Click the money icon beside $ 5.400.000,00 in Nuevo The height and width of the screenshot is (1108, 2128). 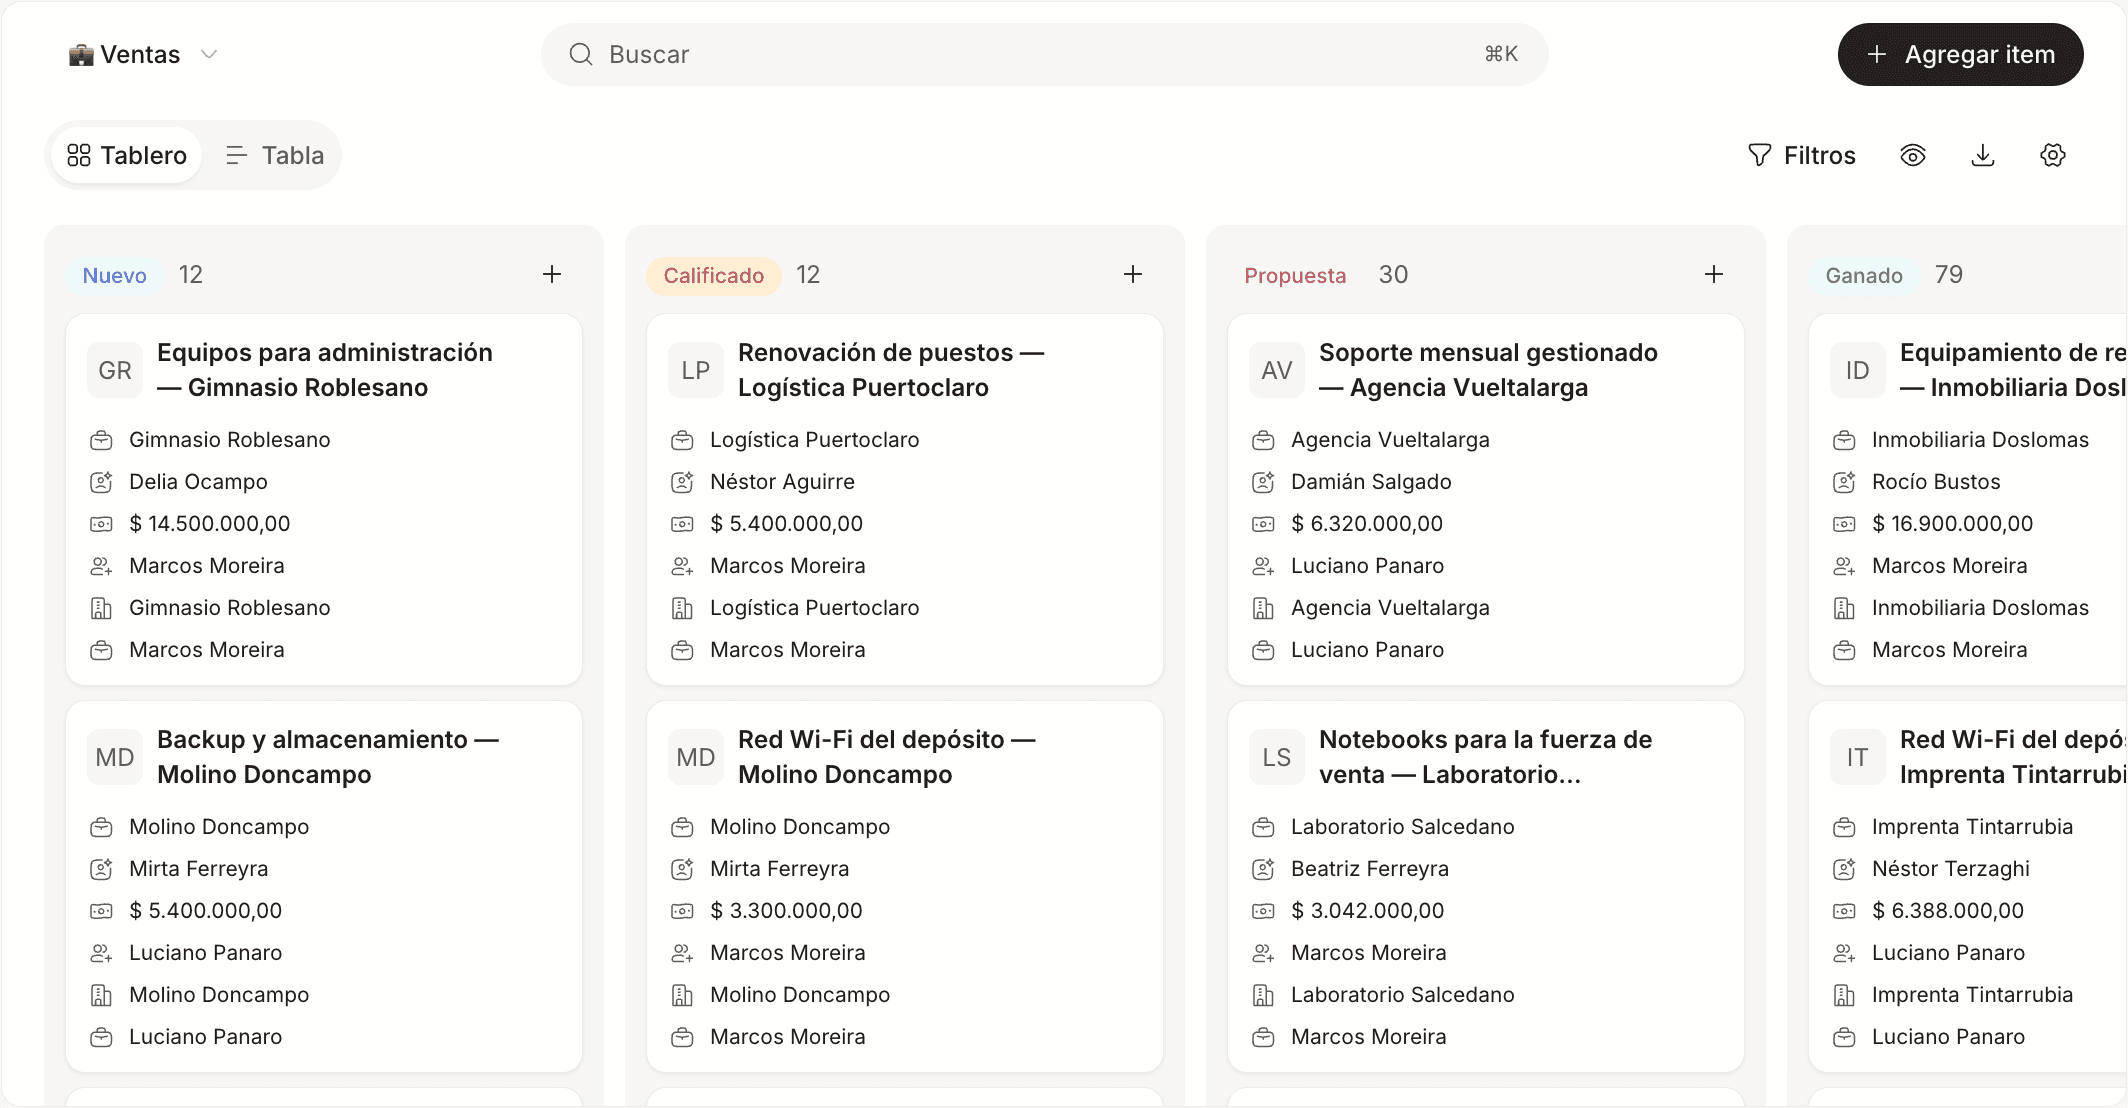click(x=101, y=911)
